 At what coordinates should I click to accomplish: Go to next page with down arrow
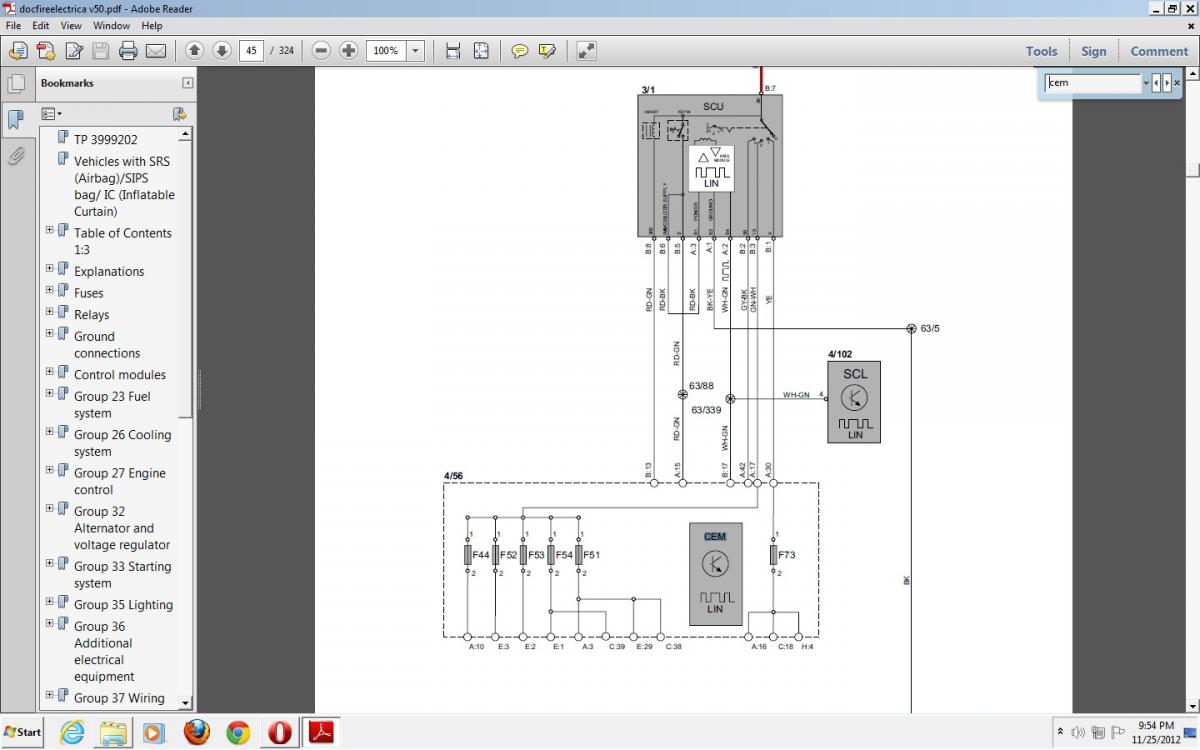221,50
